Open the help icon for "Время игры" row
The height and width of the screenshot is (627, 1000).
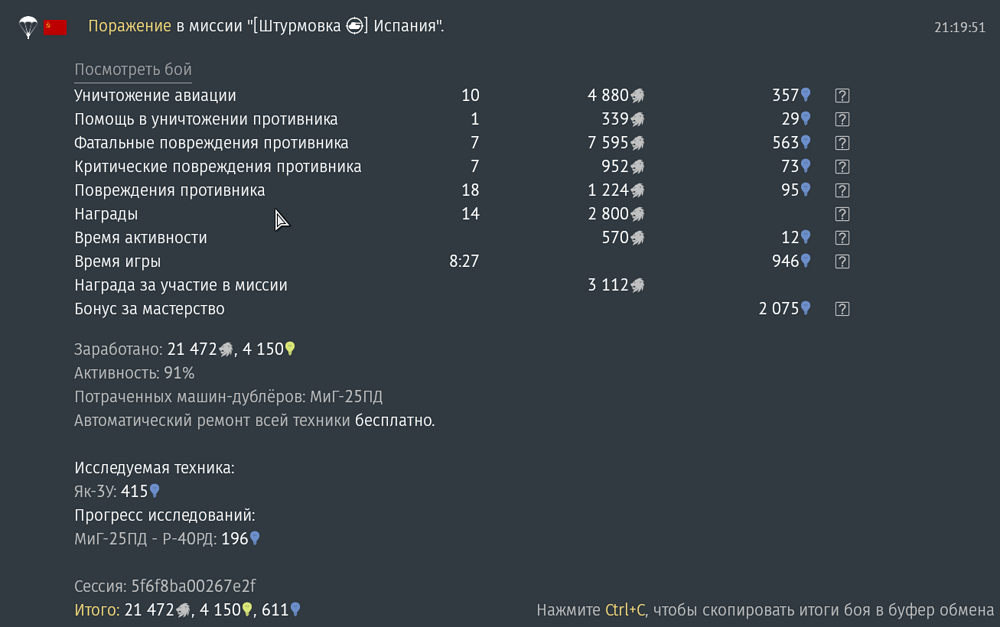842,262
